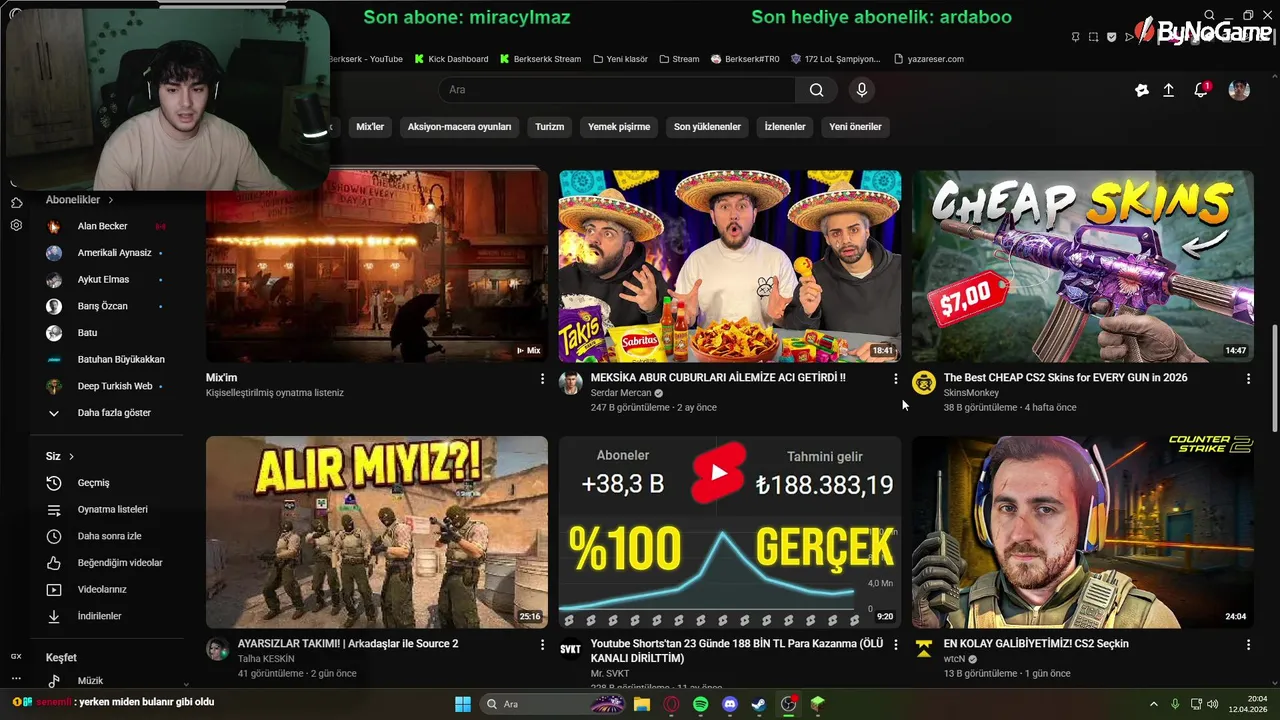
Task: Open options menu for Meksika Abur Cuburları video
Action: click(x=895, y=379)
